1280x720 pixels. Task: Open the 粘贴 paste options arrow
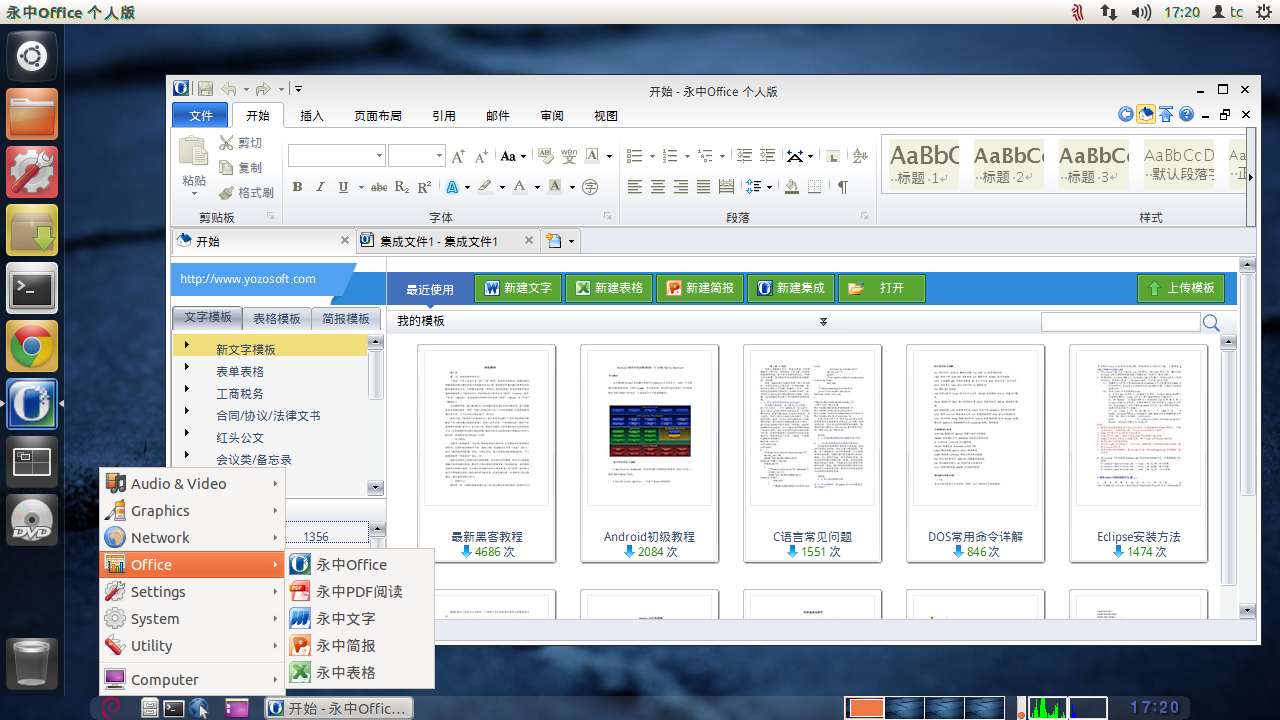[x=194, y=195]
